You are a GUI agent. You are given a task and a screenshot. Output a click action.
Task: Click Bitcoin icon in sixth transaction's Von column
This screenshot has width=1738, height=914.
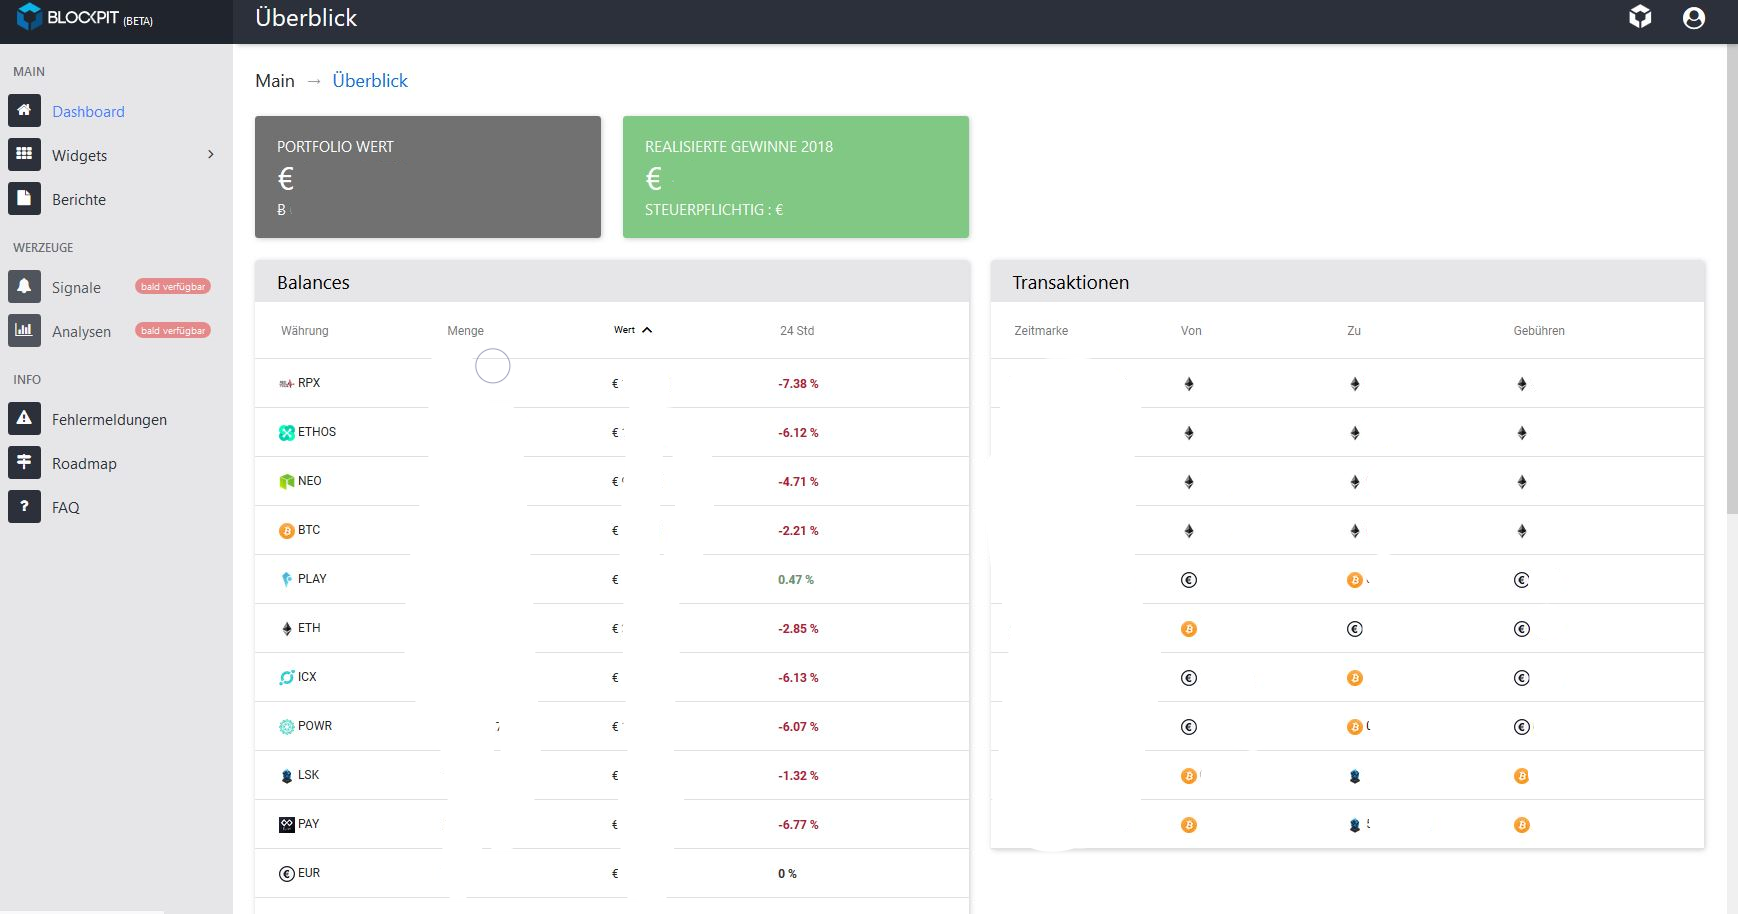coord(1189,629)
